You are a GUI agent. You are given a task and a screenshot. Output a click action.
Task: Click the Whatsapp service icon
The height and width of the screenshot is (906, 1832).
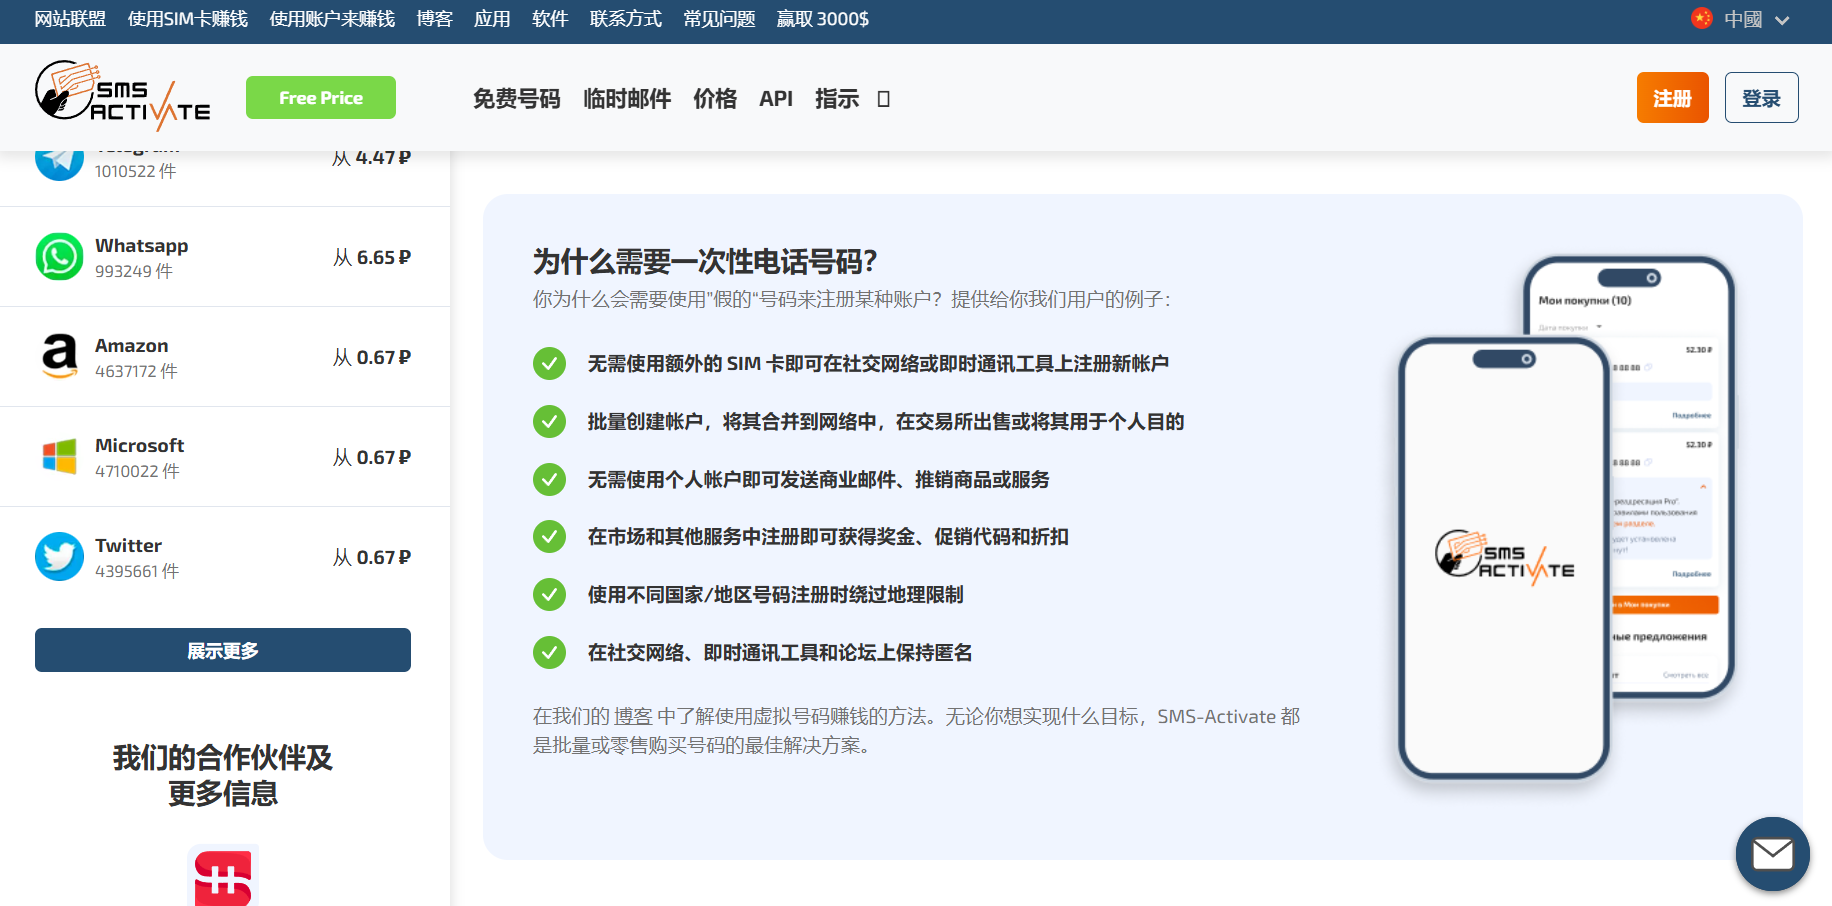tap(59, 257)
